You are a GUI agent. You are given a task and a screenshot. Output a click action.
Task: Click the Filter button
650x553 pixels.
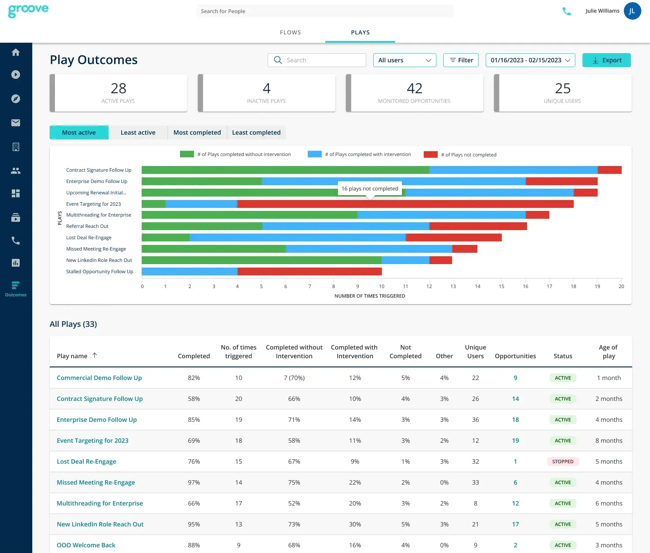(x=461, y=60)
